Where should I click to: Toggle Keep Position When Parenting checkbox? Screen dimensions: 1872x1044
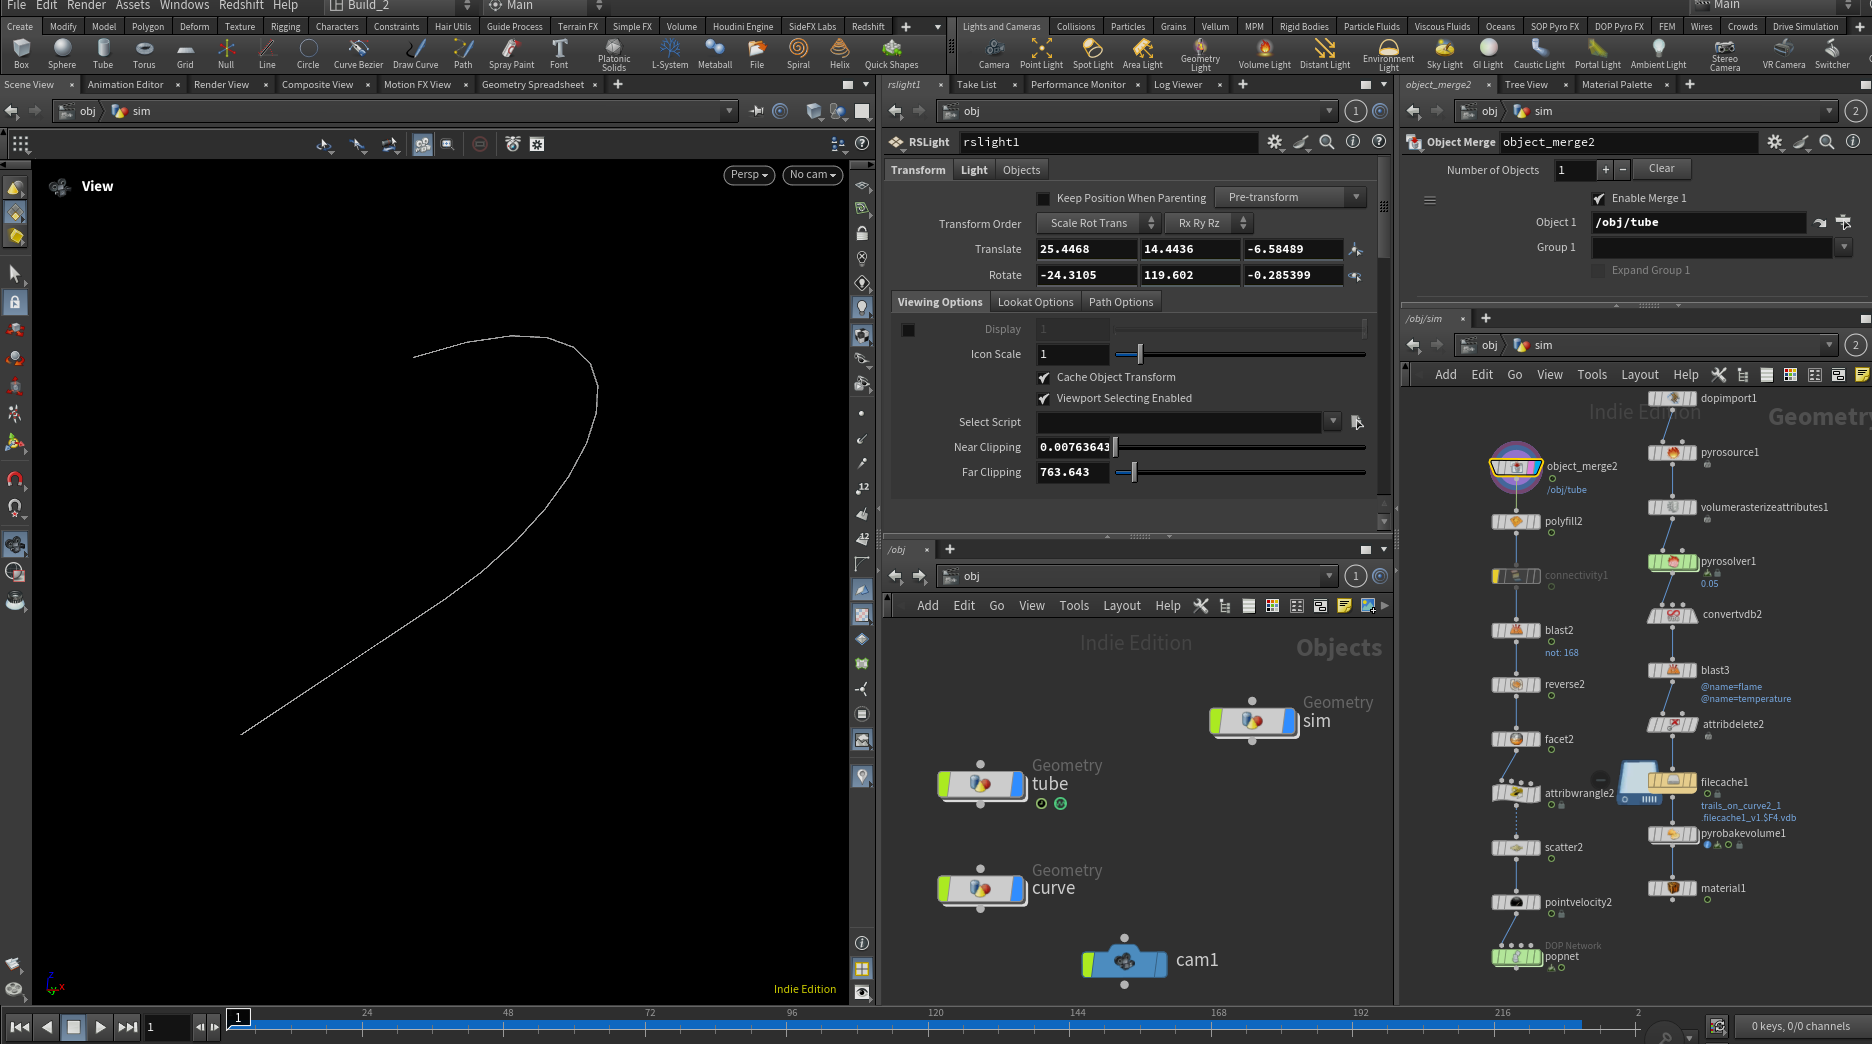point(1043,198)
